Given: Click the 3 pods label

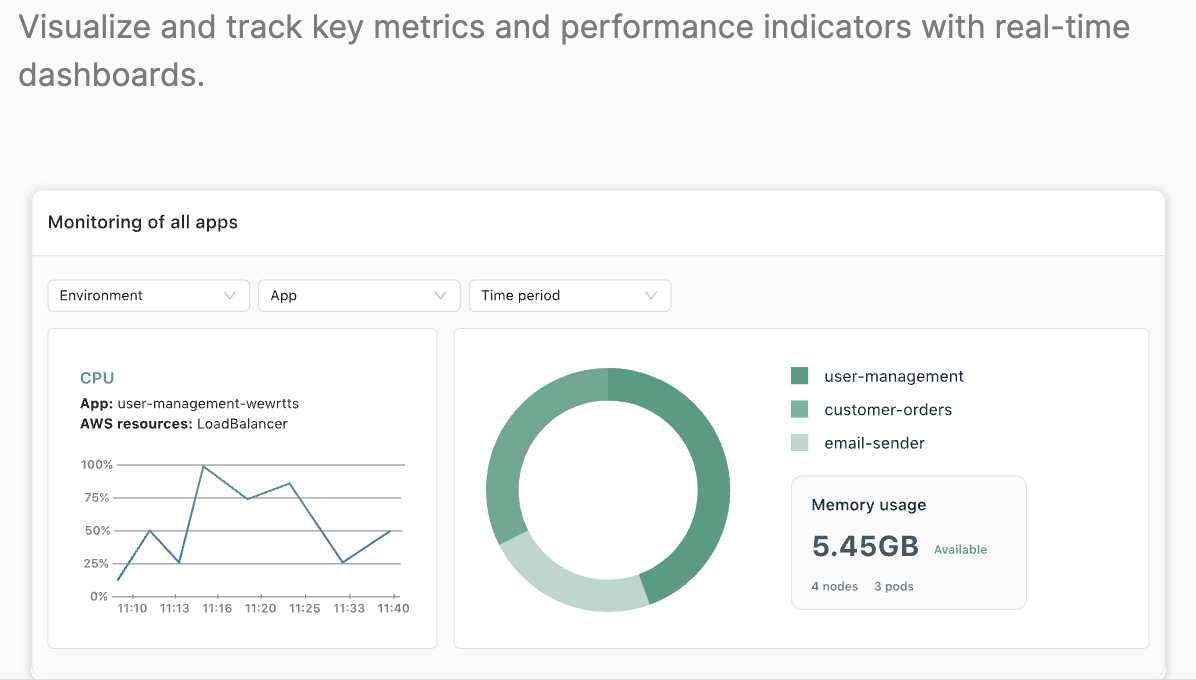Looking at the screenshot, I should pyautogui.click(x=893, y=586).
